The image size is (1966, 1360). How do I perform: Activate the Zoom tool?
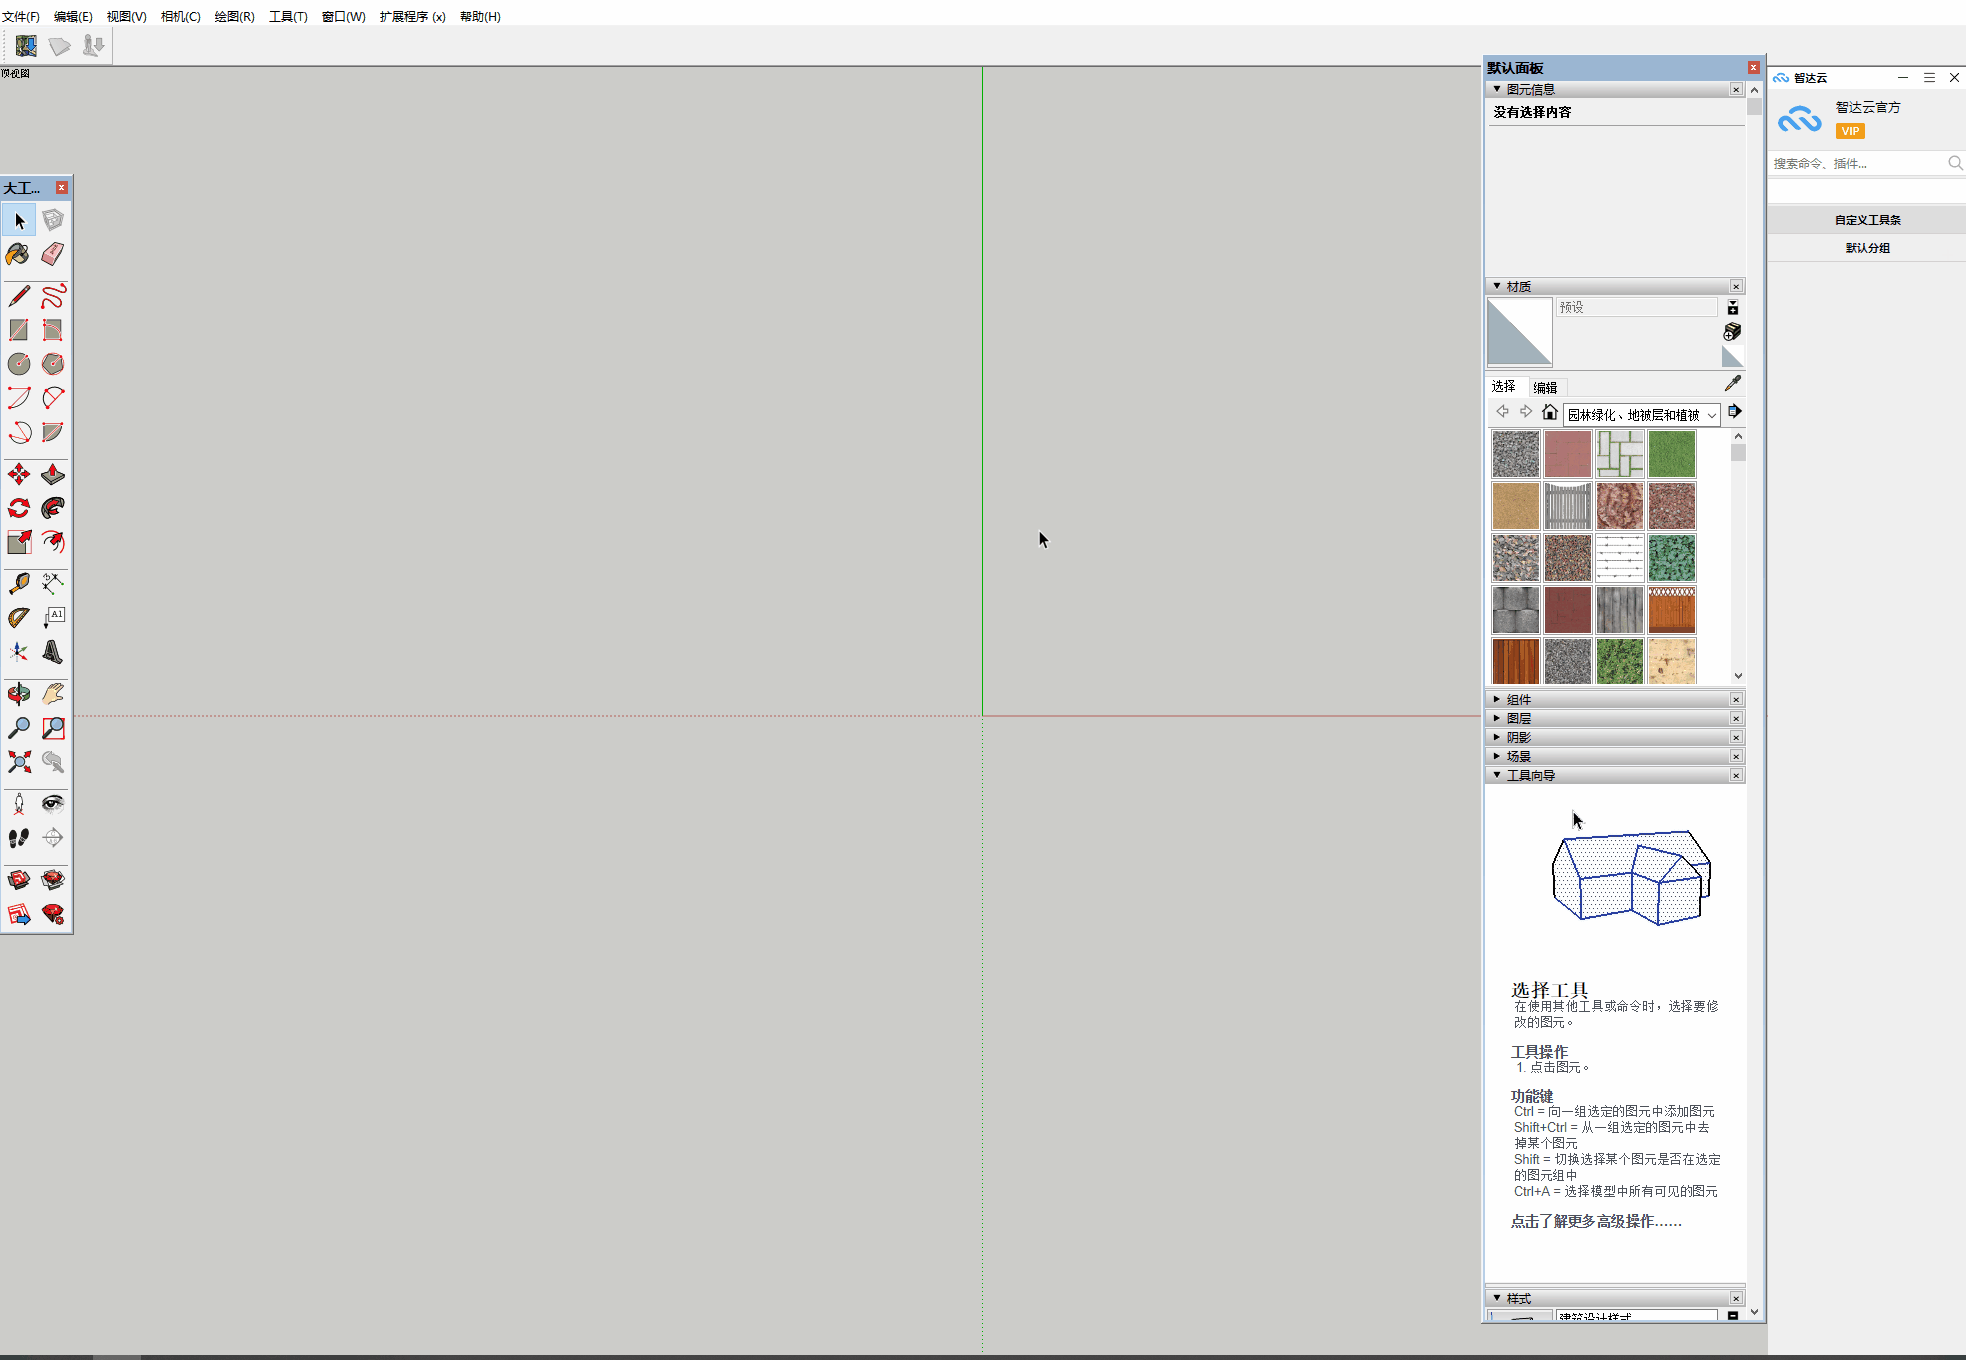tap(18, 728)
